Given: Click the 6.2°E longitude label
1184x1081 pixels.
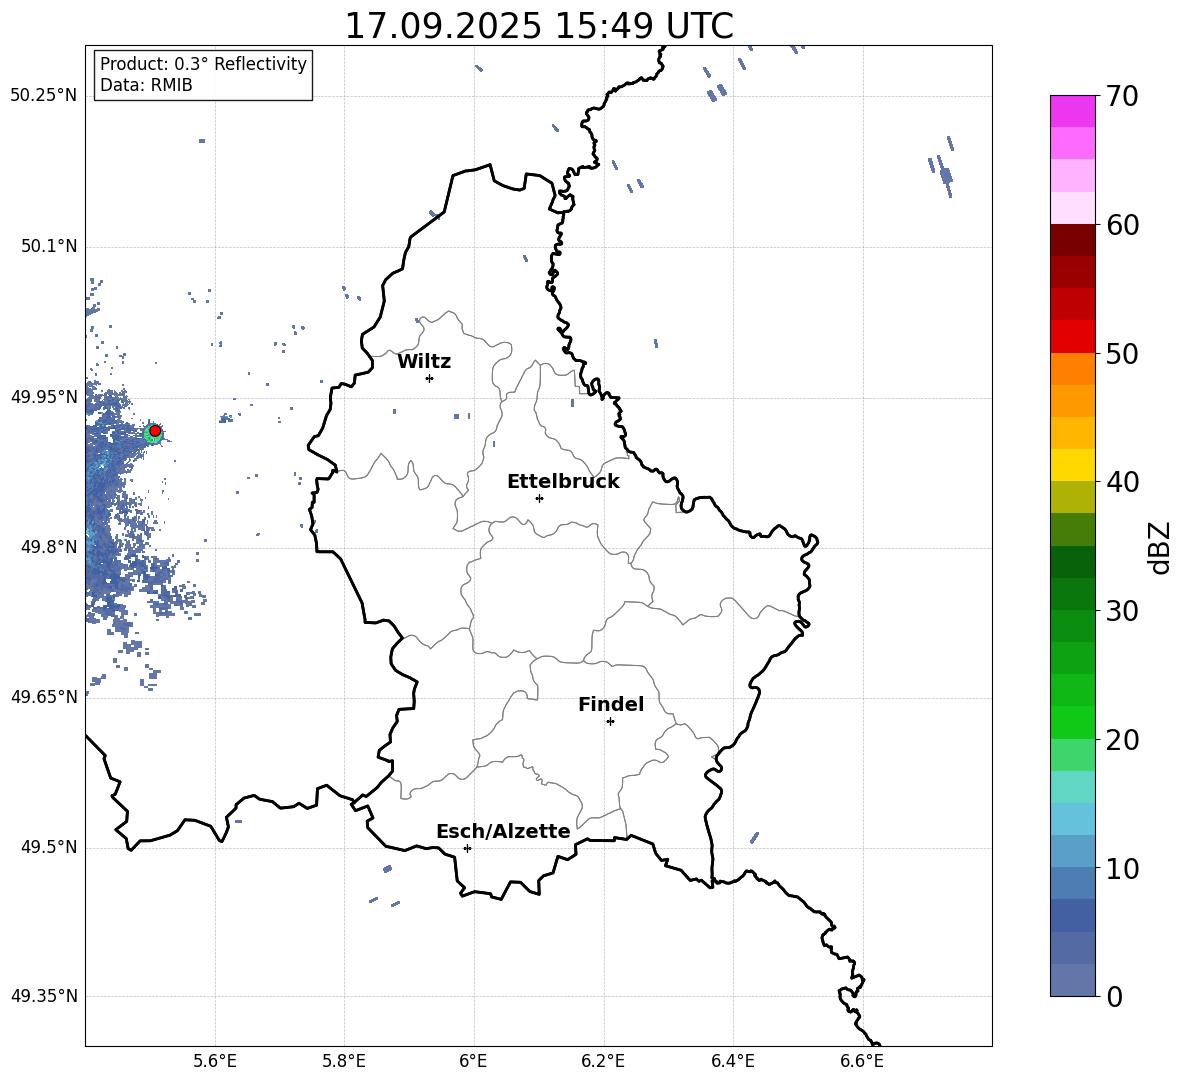Looking at the screenshot, I should click(x=603, y=1061).
